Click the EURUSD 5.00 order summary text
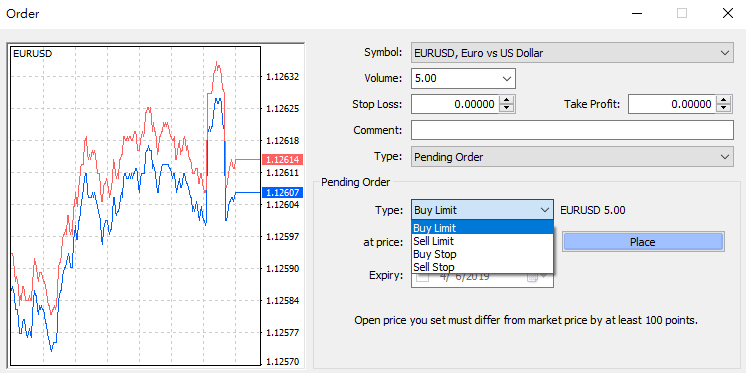746x373 pixels. (593, 210)
